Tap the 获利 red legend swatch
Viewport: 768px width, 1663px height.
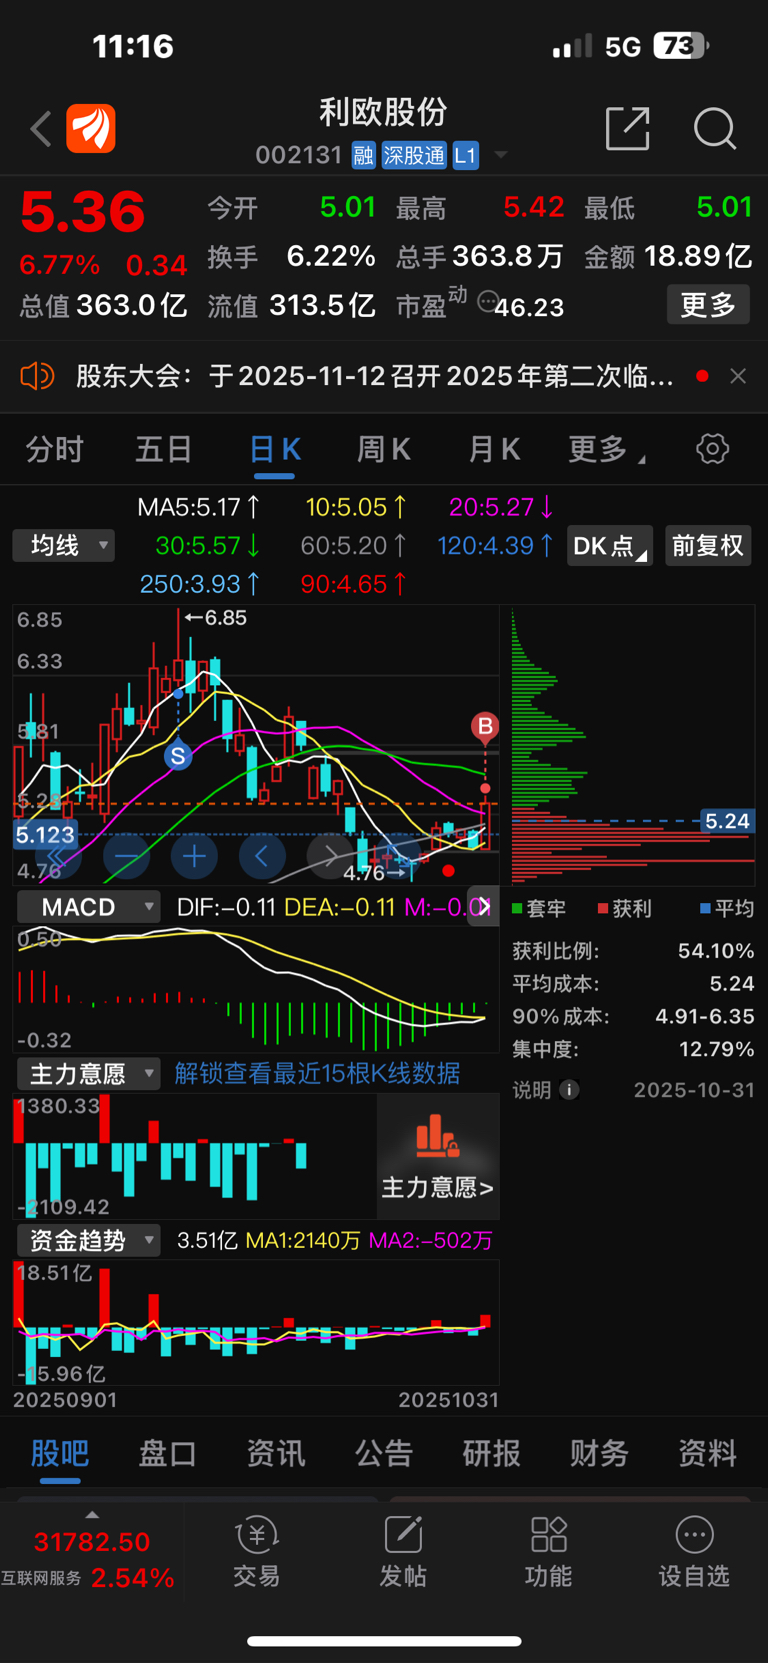(603, 908)
